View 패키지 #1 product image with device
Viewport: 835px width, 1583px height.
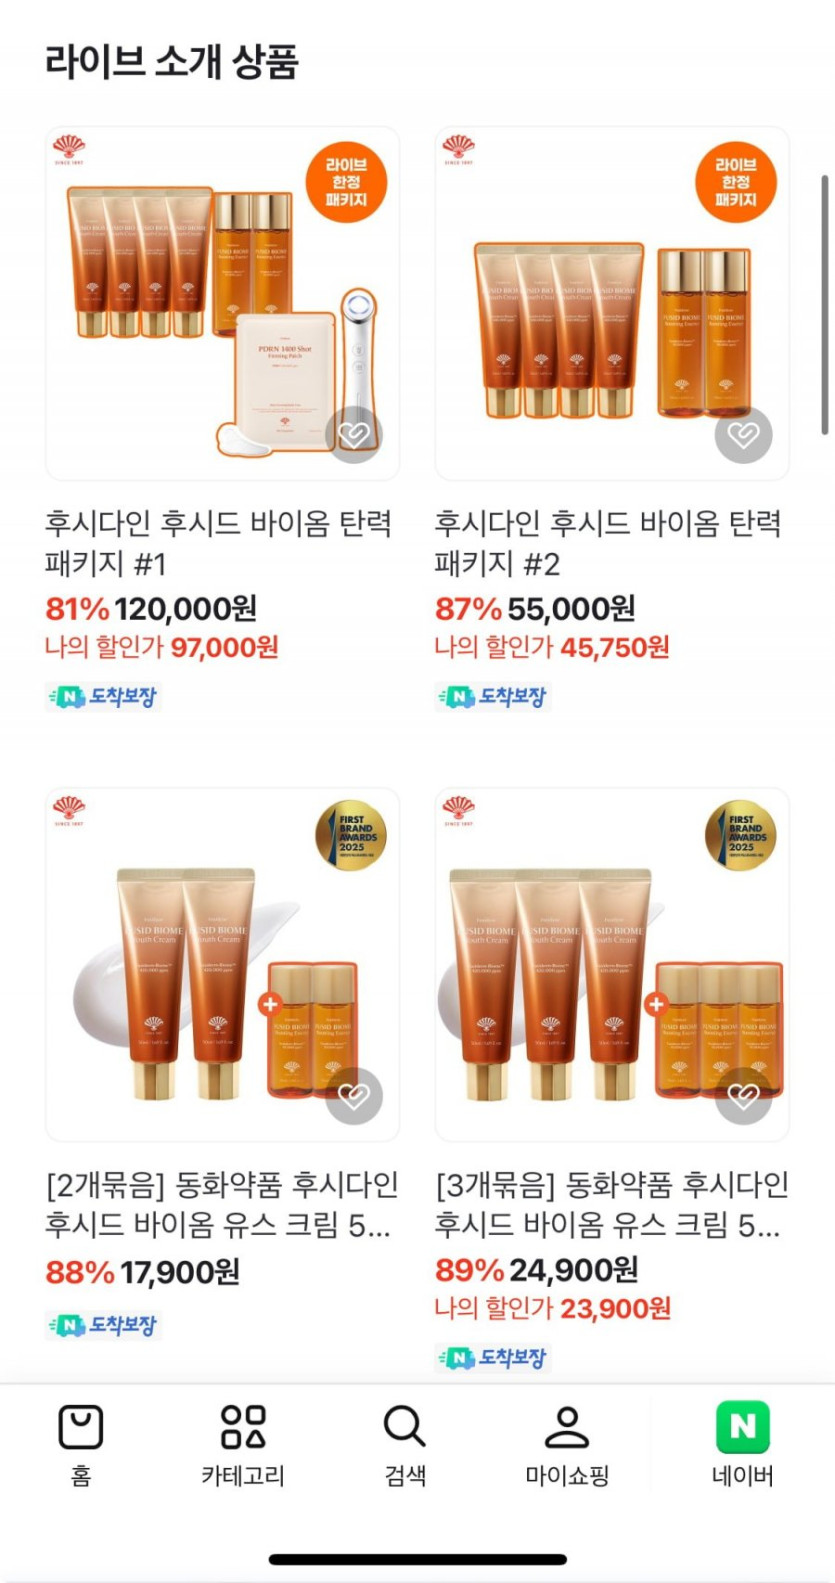pyautogui.click(x=222, y=304)
